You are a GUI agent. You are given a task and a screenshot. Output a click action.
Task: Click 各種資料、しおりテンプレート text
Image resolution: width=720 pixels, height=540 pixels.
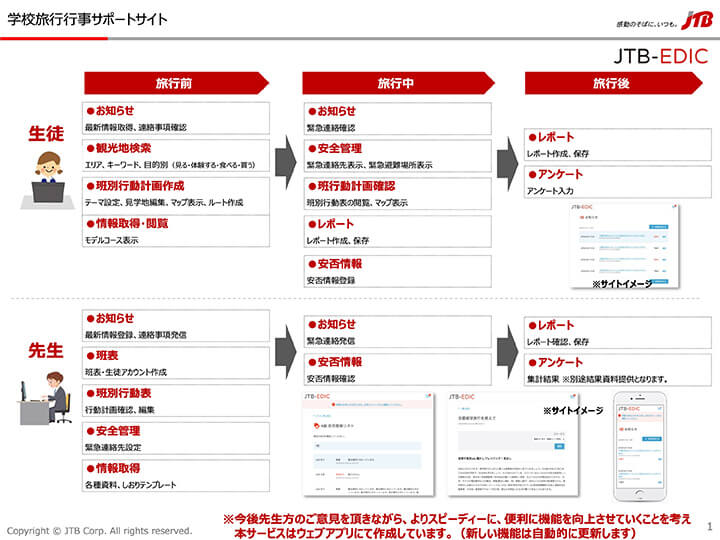tap(130, 485)
